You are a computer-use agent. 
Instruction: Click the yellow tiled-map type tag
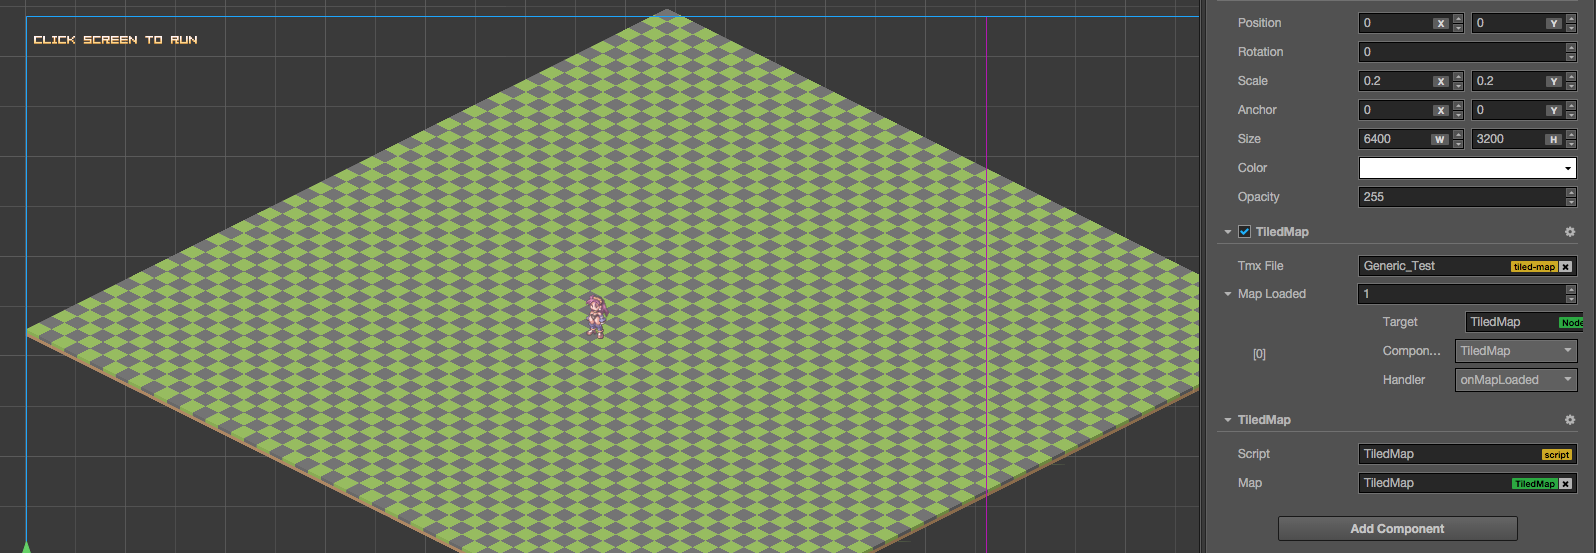[x=1534, y=267]
